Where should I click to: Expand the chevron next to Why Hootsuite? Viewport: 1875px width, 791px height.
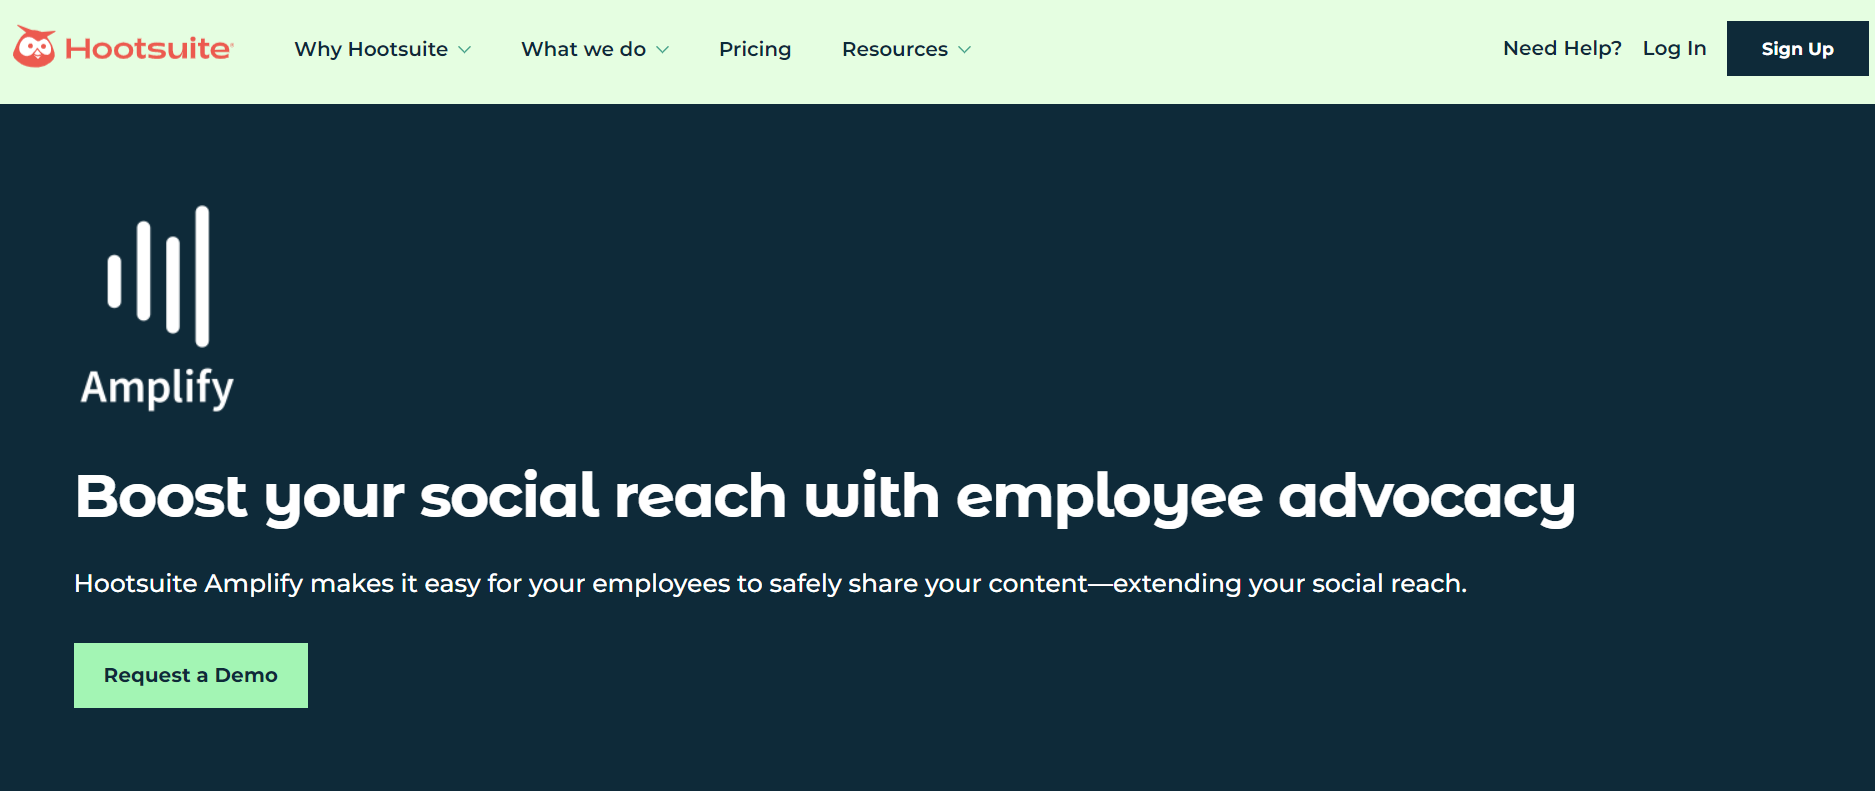pyautogui.click(x=464, y=50)
